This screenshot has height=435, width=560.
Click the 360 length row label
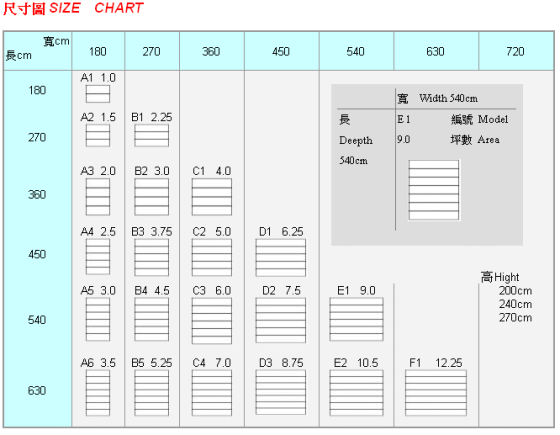(37, 195)
